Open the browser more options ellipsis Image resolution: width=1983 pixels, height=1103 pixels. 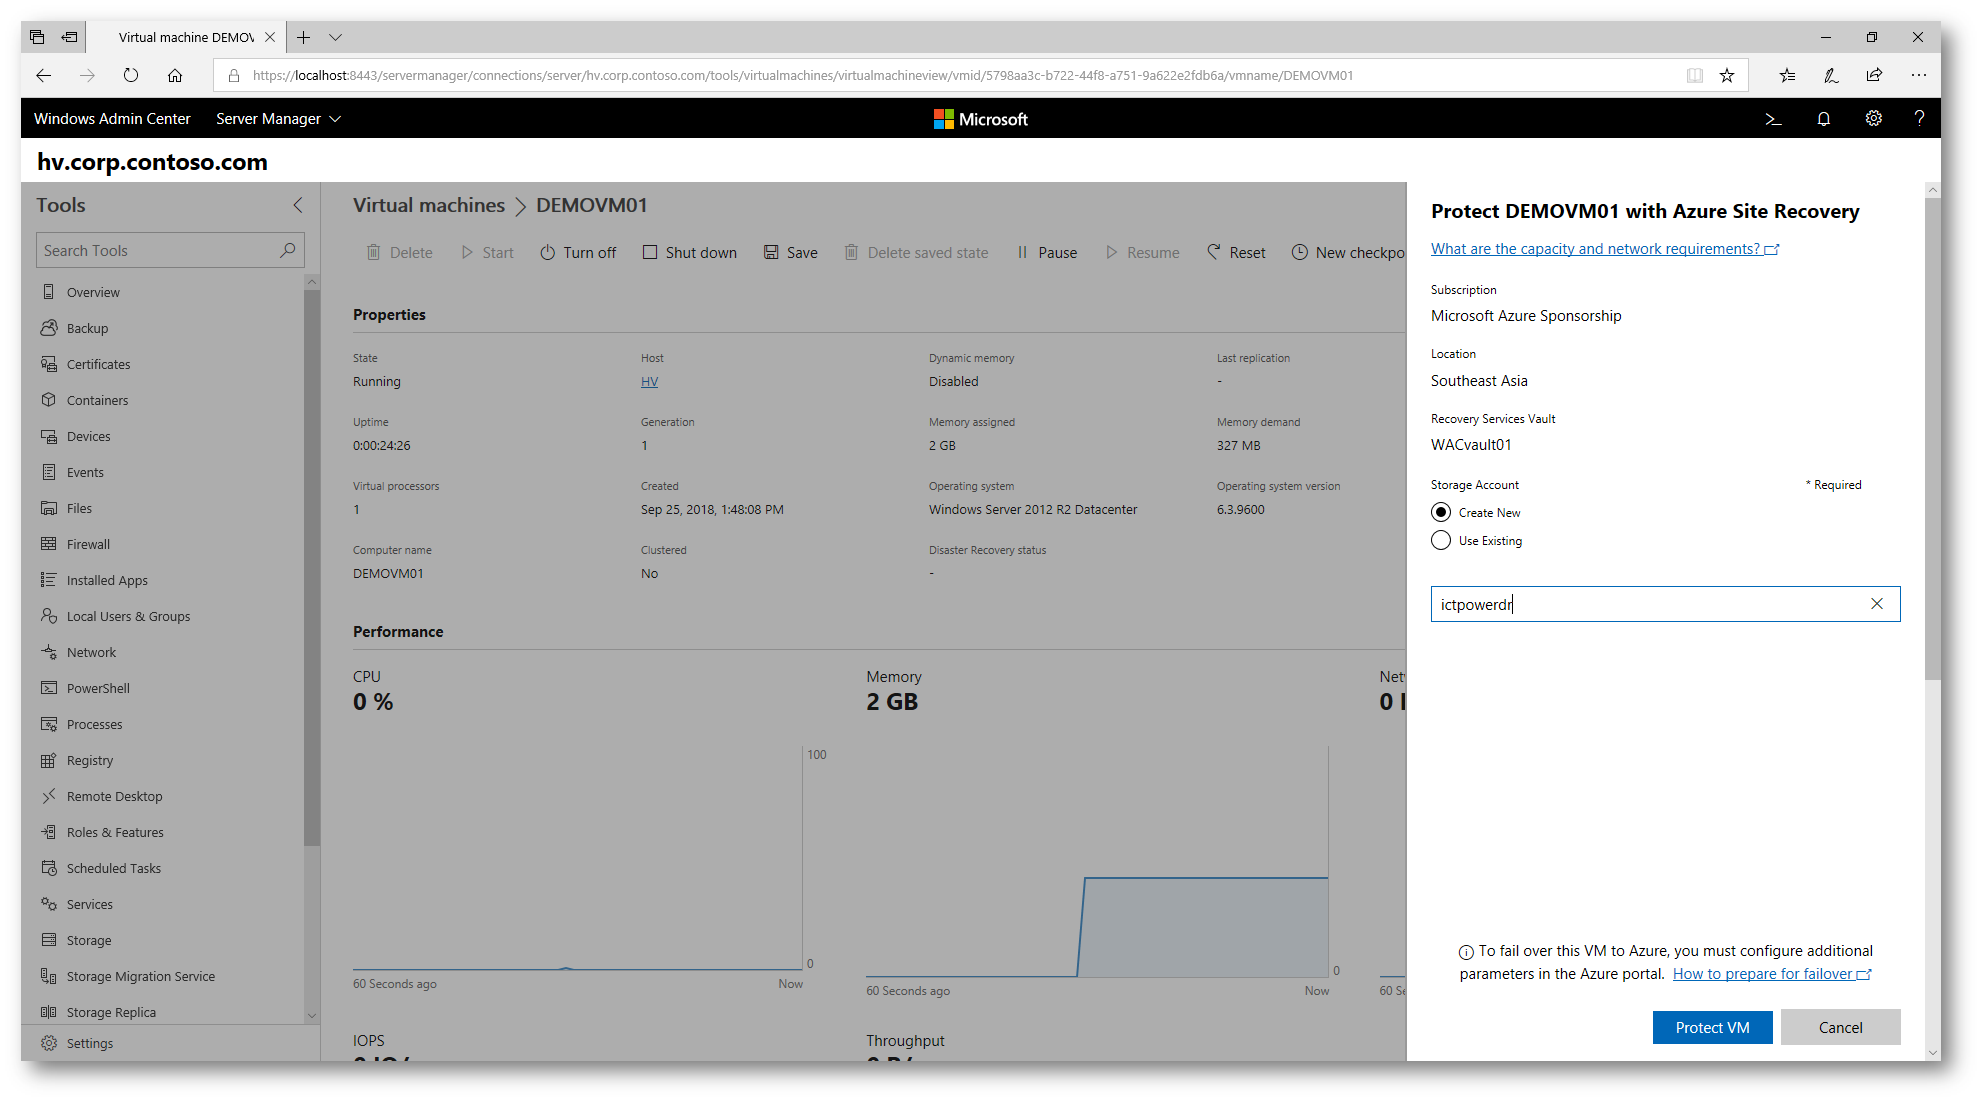pos(1918,75)
